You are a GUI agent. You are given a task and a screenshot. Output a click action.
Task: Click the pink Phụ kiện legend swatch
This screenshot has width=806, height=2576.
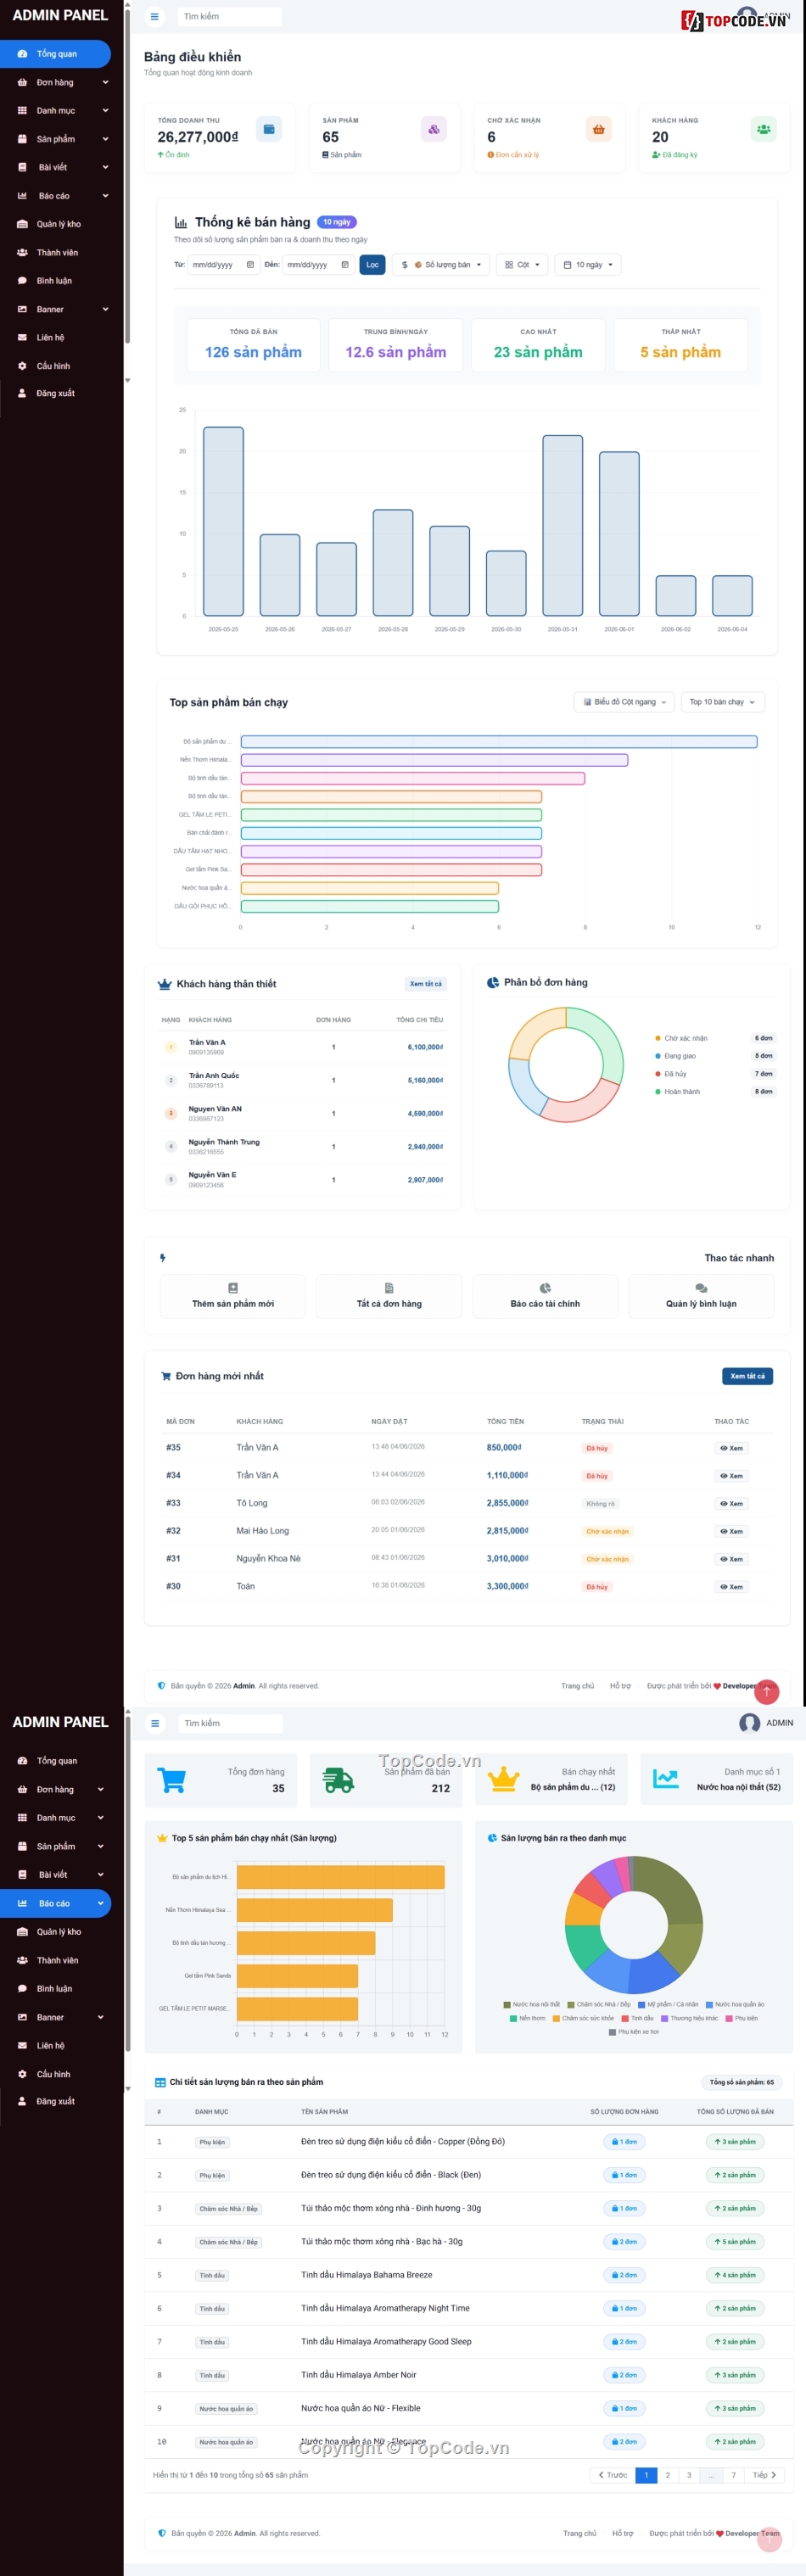click(730, 2018)
